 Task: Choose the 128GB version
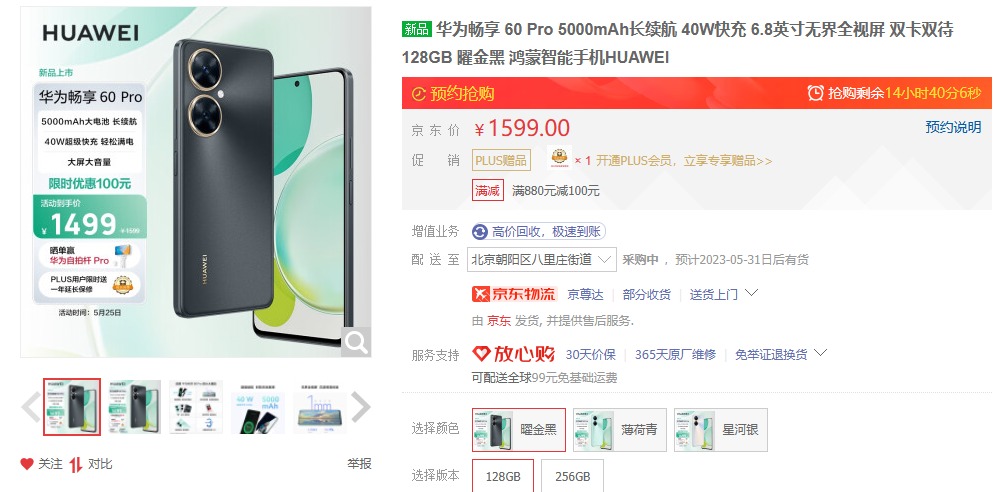pos(503,476)
